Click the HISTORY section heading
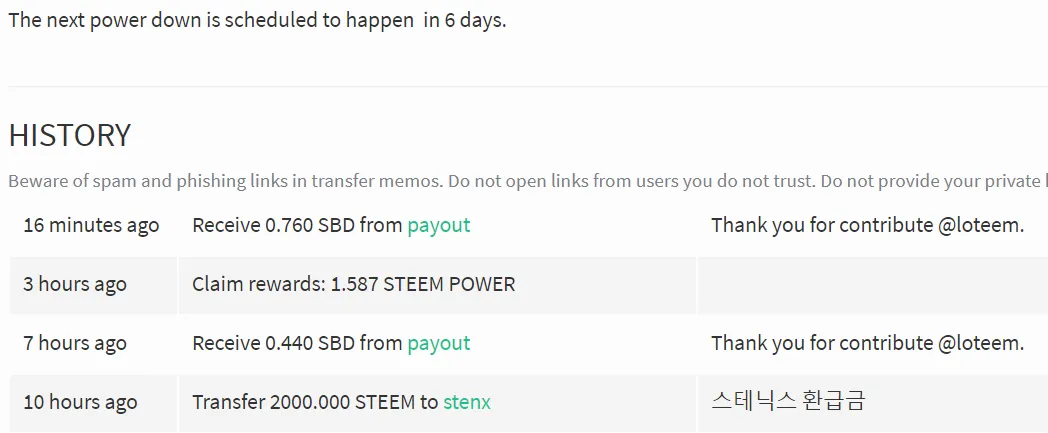This screenshot has height=433, width=1048. coord(70,135)
